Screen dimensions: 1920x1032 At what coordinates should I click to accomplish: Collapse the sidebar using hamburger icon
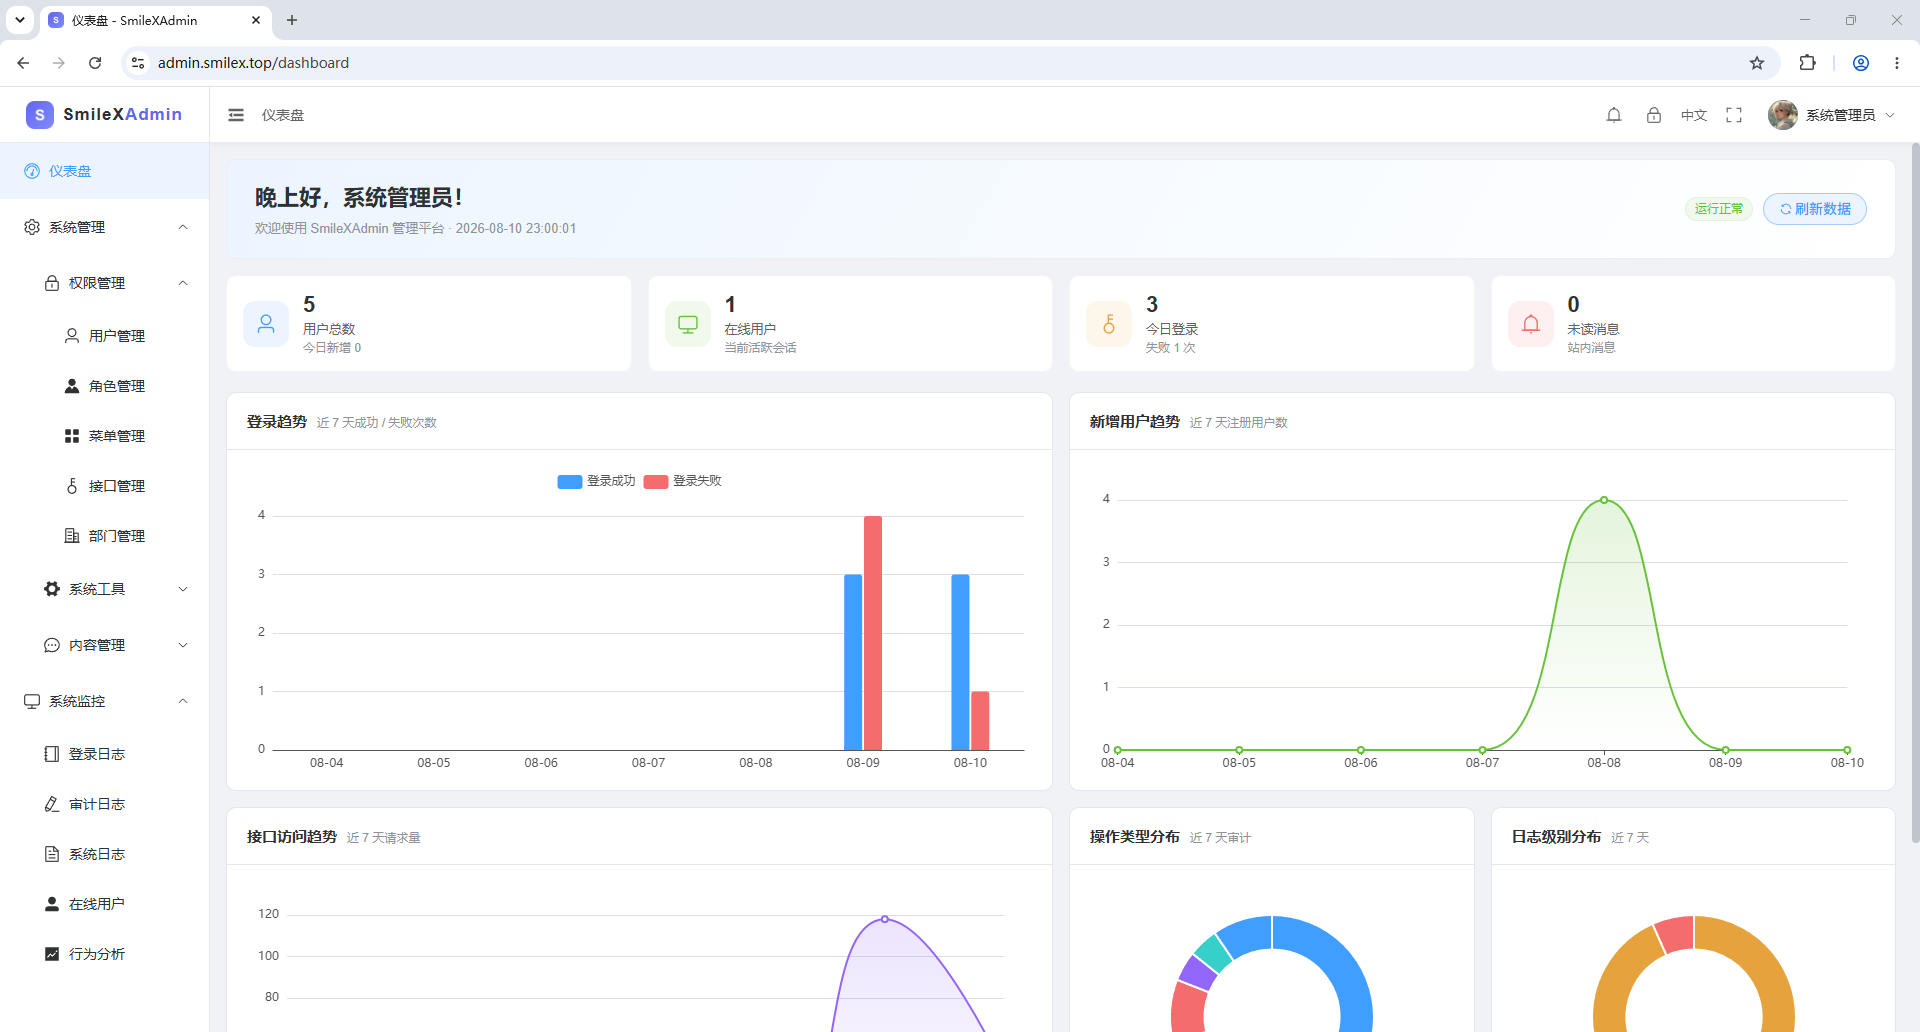[236, 115]
